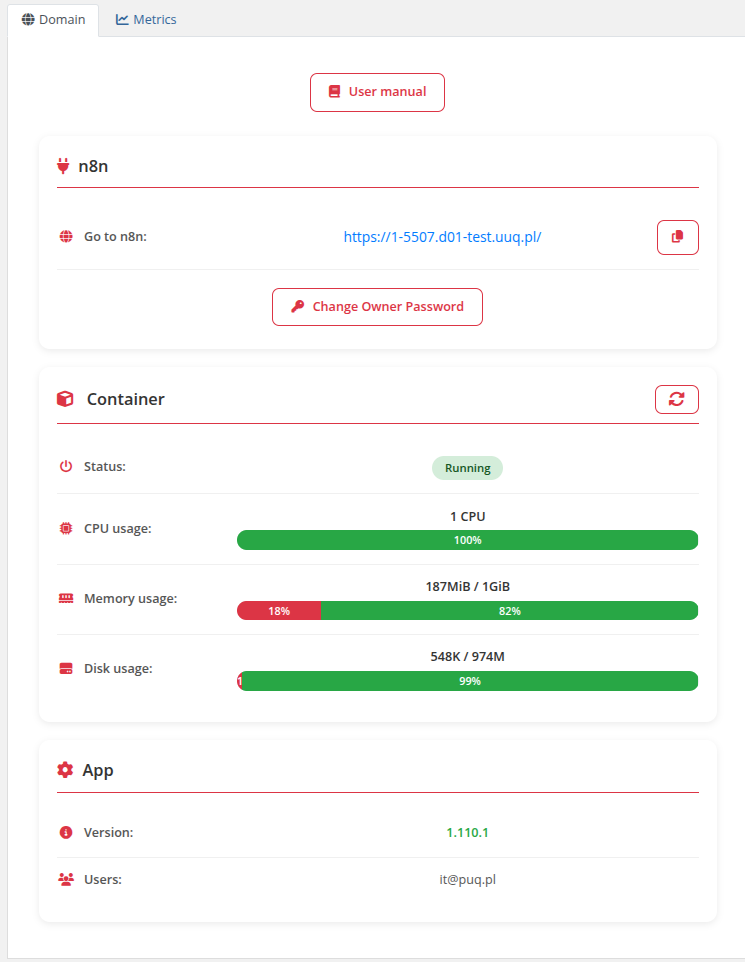Click the memory icon beside Memory usage
The width and height of the screenshot is (745, 962).
64,598
